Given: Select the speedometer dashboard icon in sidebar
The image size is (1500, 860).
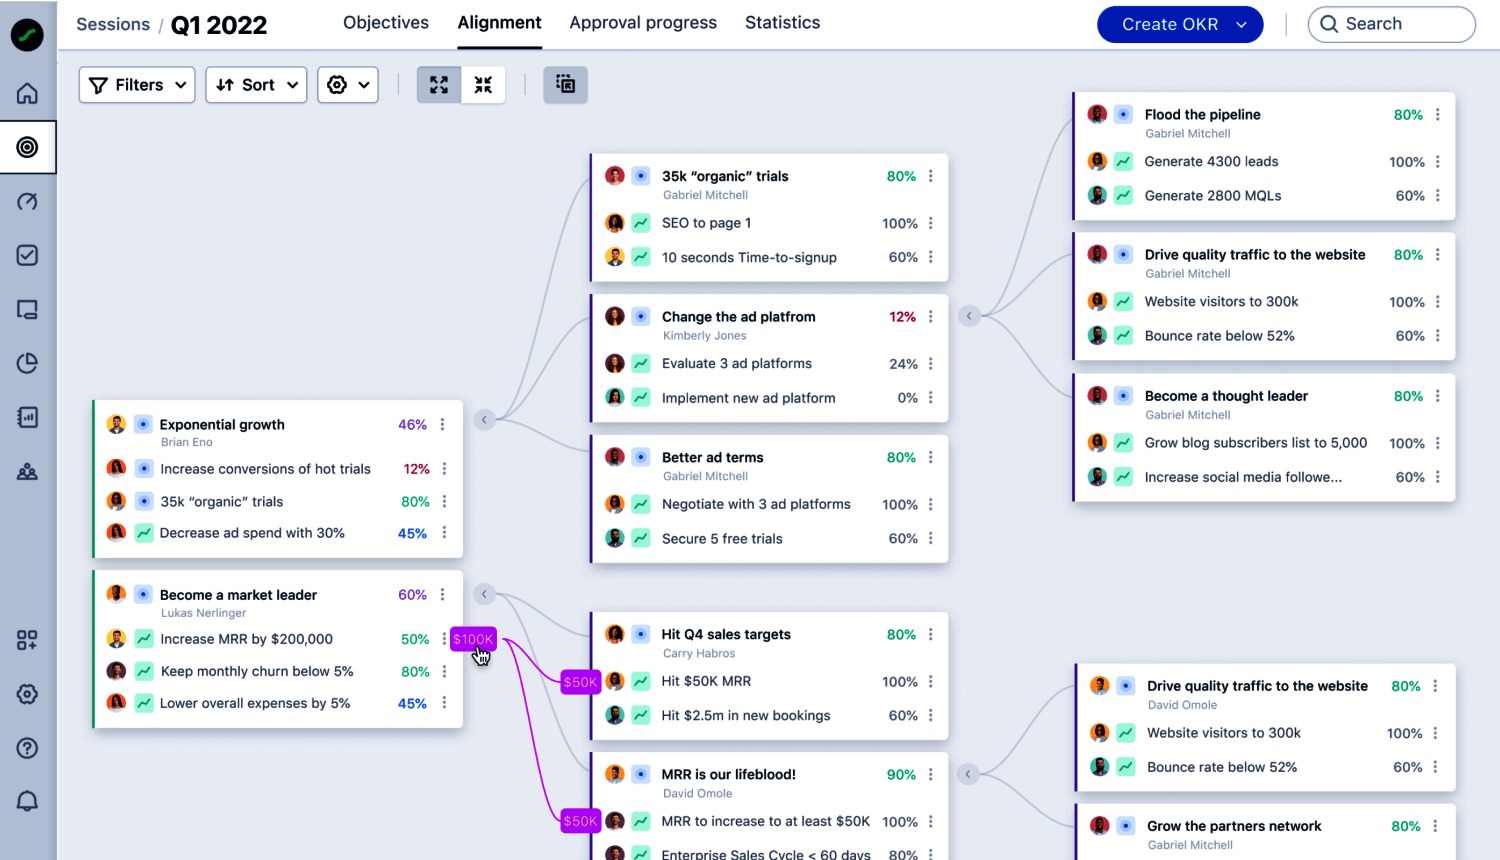Looking at the screenshot, I should click(27, 200).
